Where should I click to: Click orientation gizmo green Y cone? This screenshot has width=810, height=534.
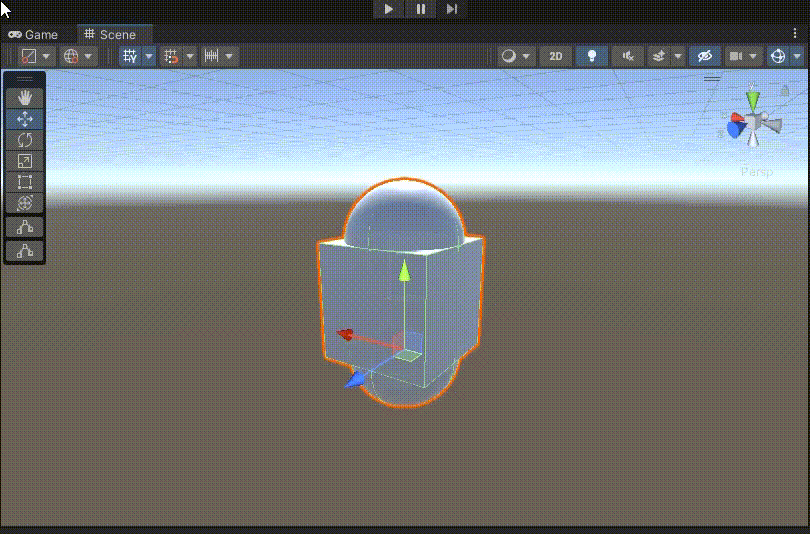(753, 100)
